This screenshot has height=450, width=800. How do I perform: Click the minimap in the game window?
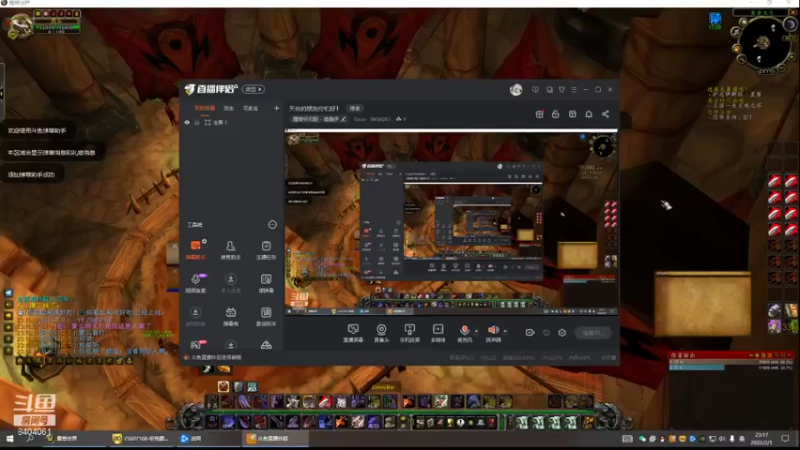tap(763, 43)
